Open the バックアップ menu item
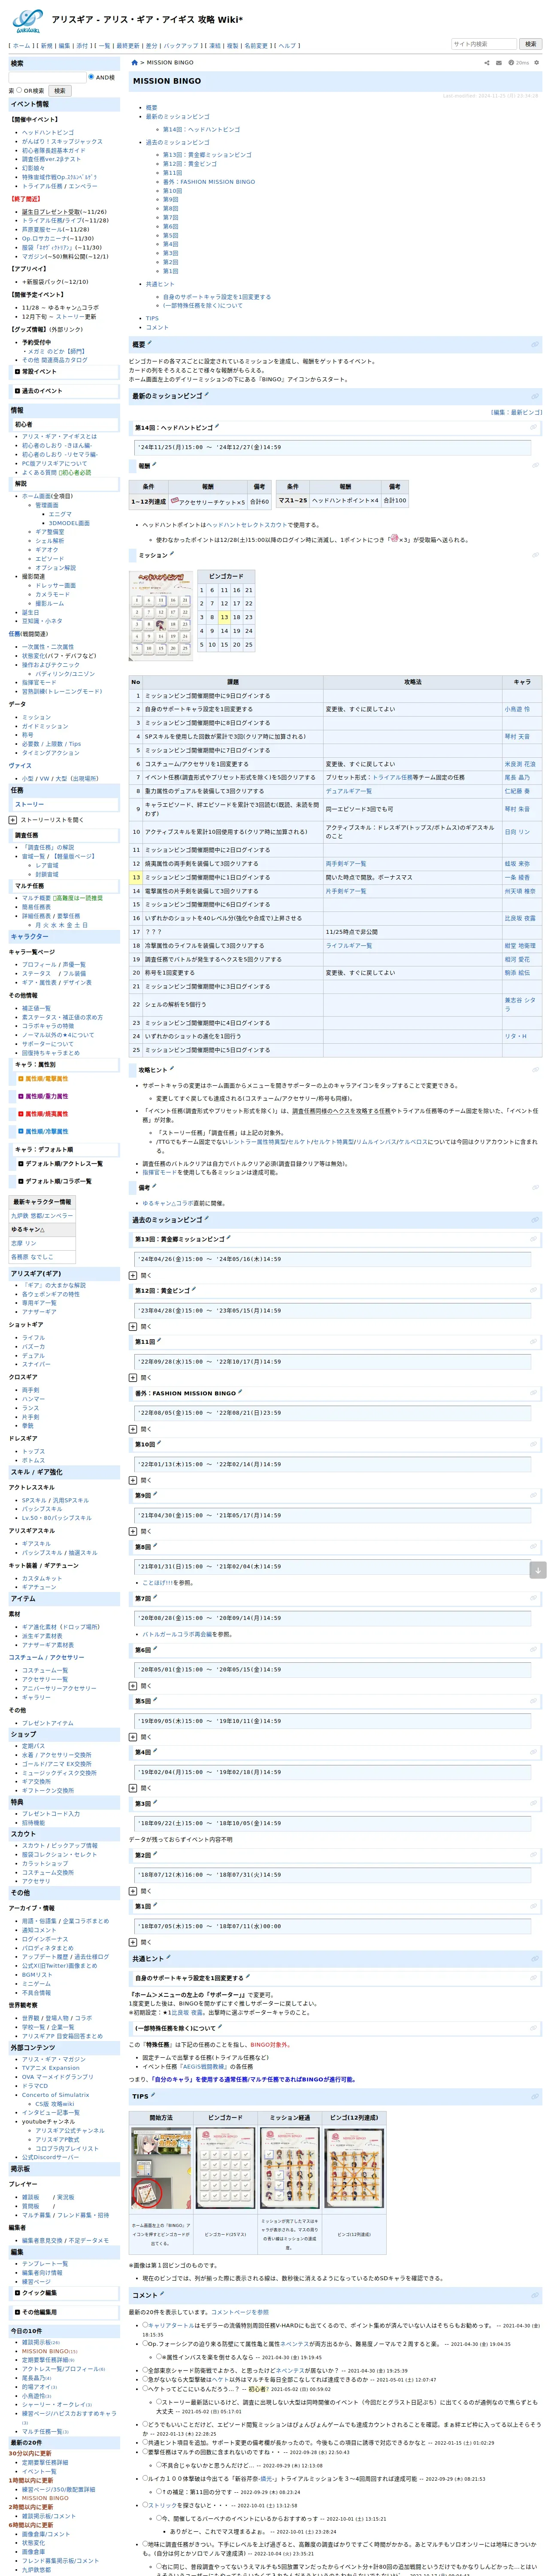The width and height of the screenshot is (551, 2576). pyautogui.click(x=181, y=45)
